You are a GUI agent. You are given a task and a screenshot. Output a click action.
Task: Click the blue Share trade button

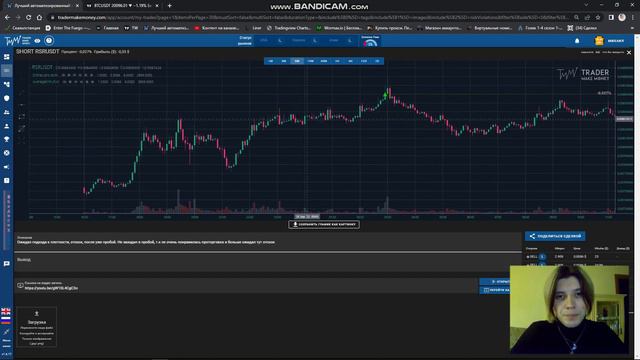(555, 236)
